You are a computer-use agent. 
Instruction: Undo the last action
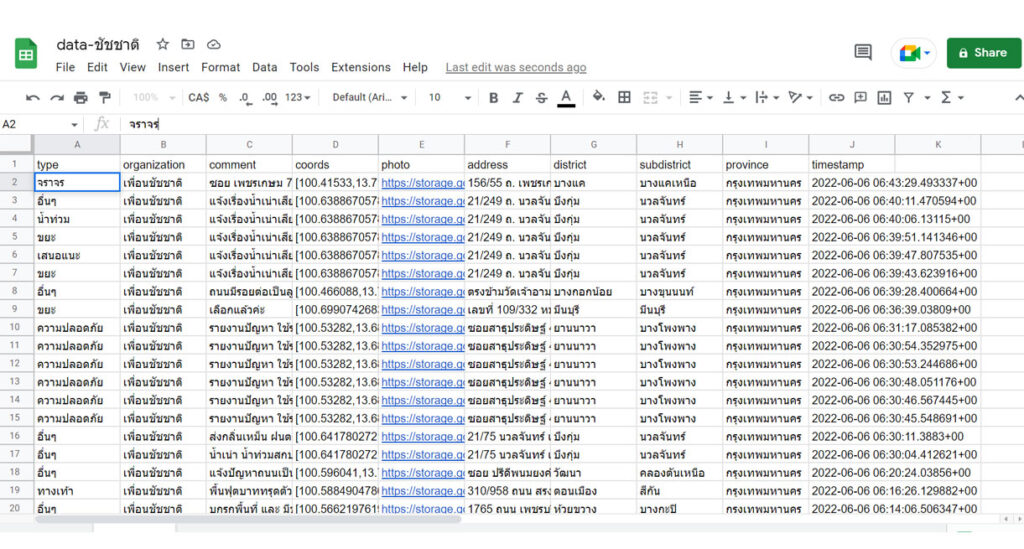(32, 98)
